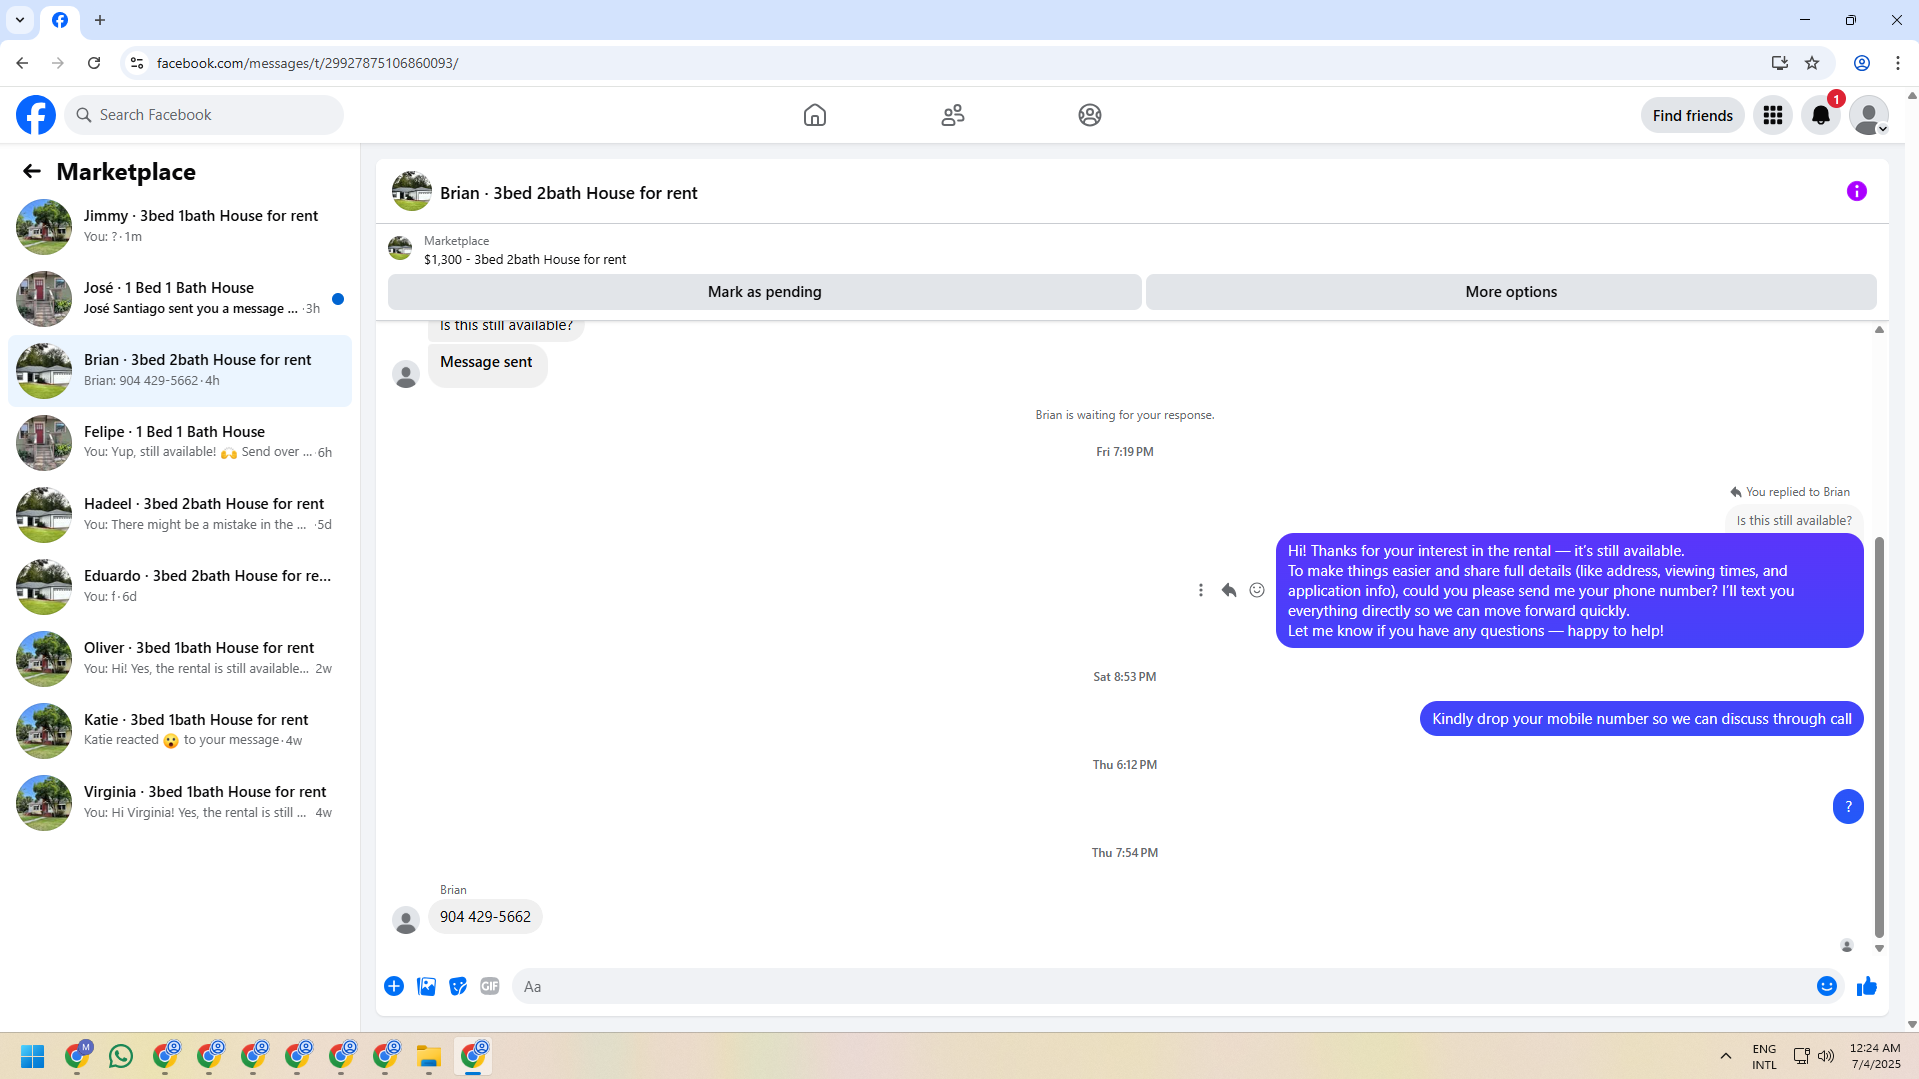Show hidden tray icons chevron
Image resolution: width=1919 pixels, height=1079 pixels.
[1726, 1056]
